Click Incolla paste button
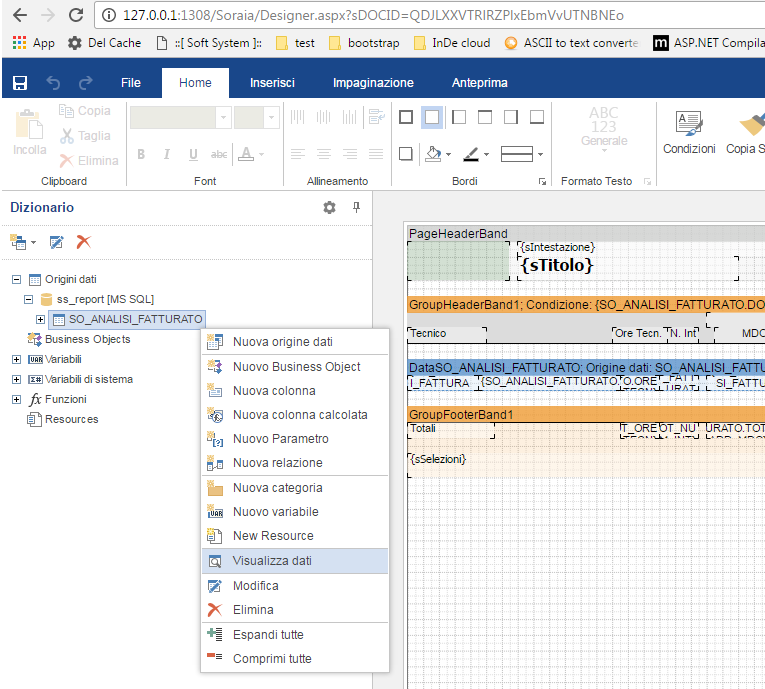Viewport: 765px width, 689px height. (x=29, y=132)
